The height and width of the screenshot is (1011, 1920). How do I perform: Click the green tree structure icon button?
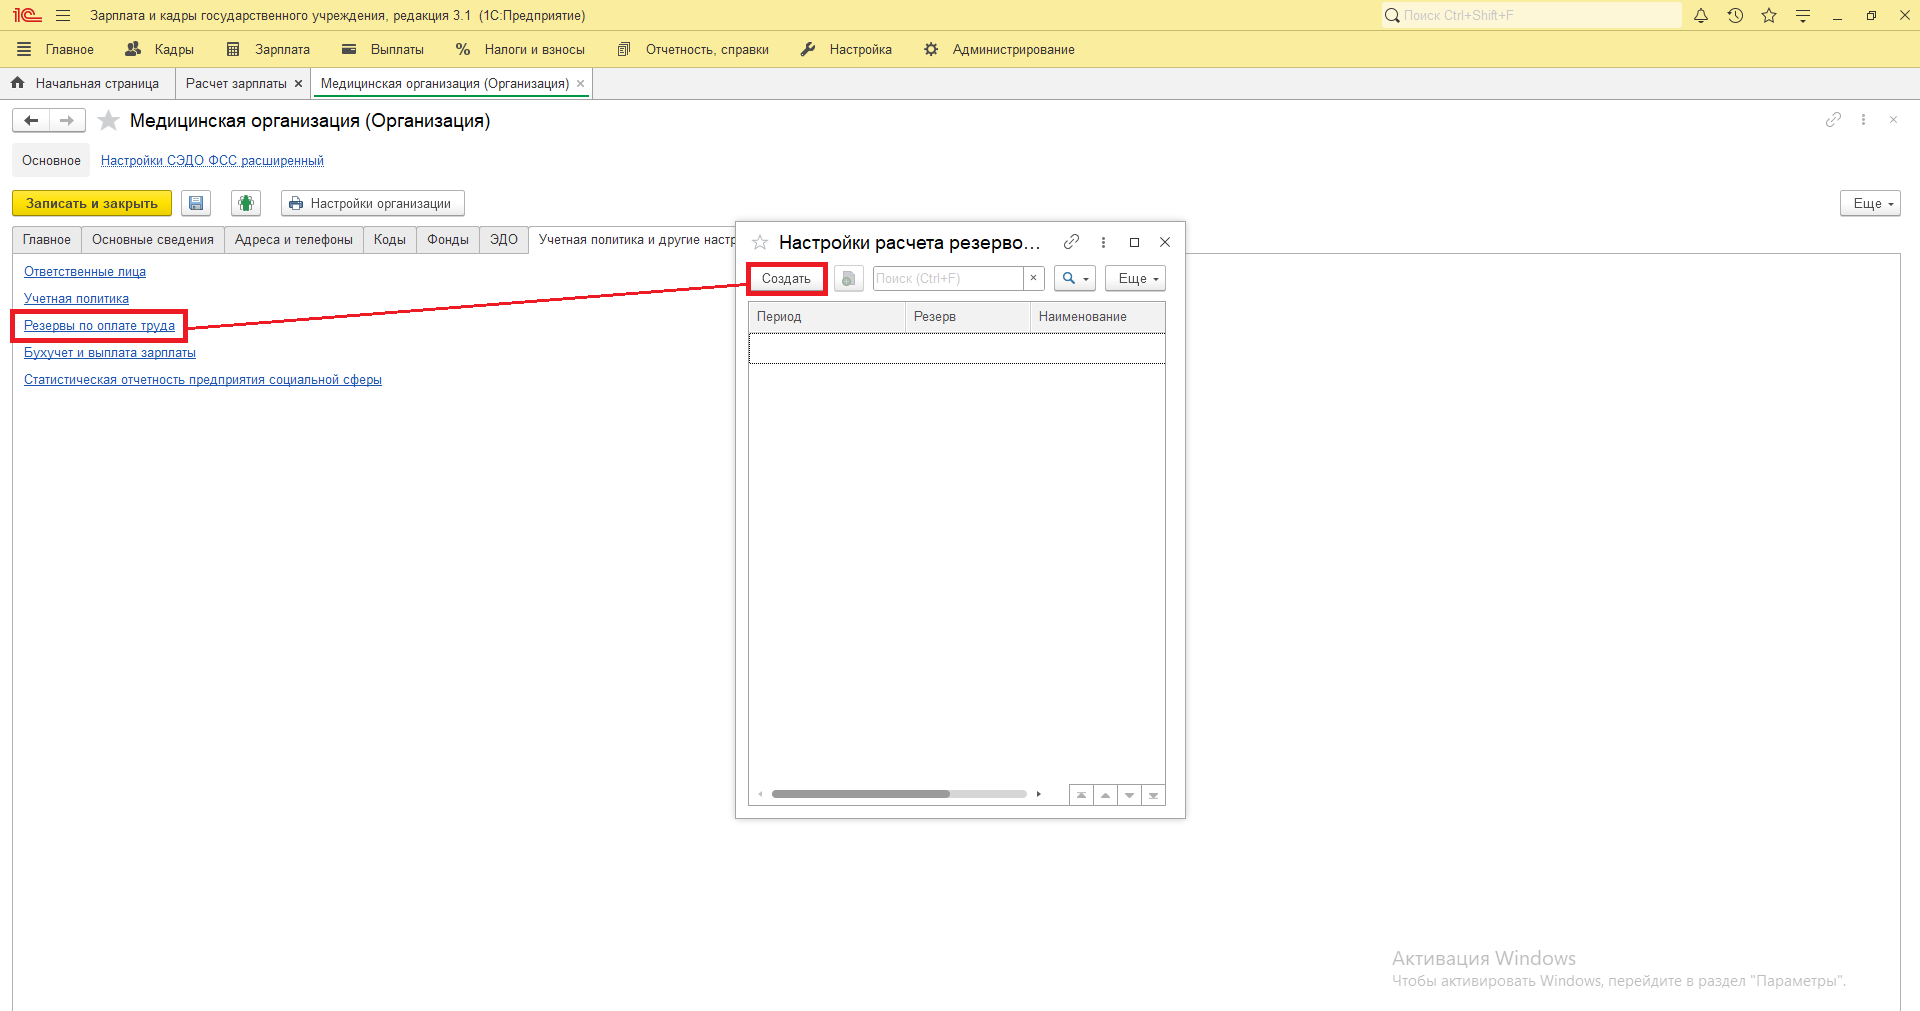pos(246,203)
